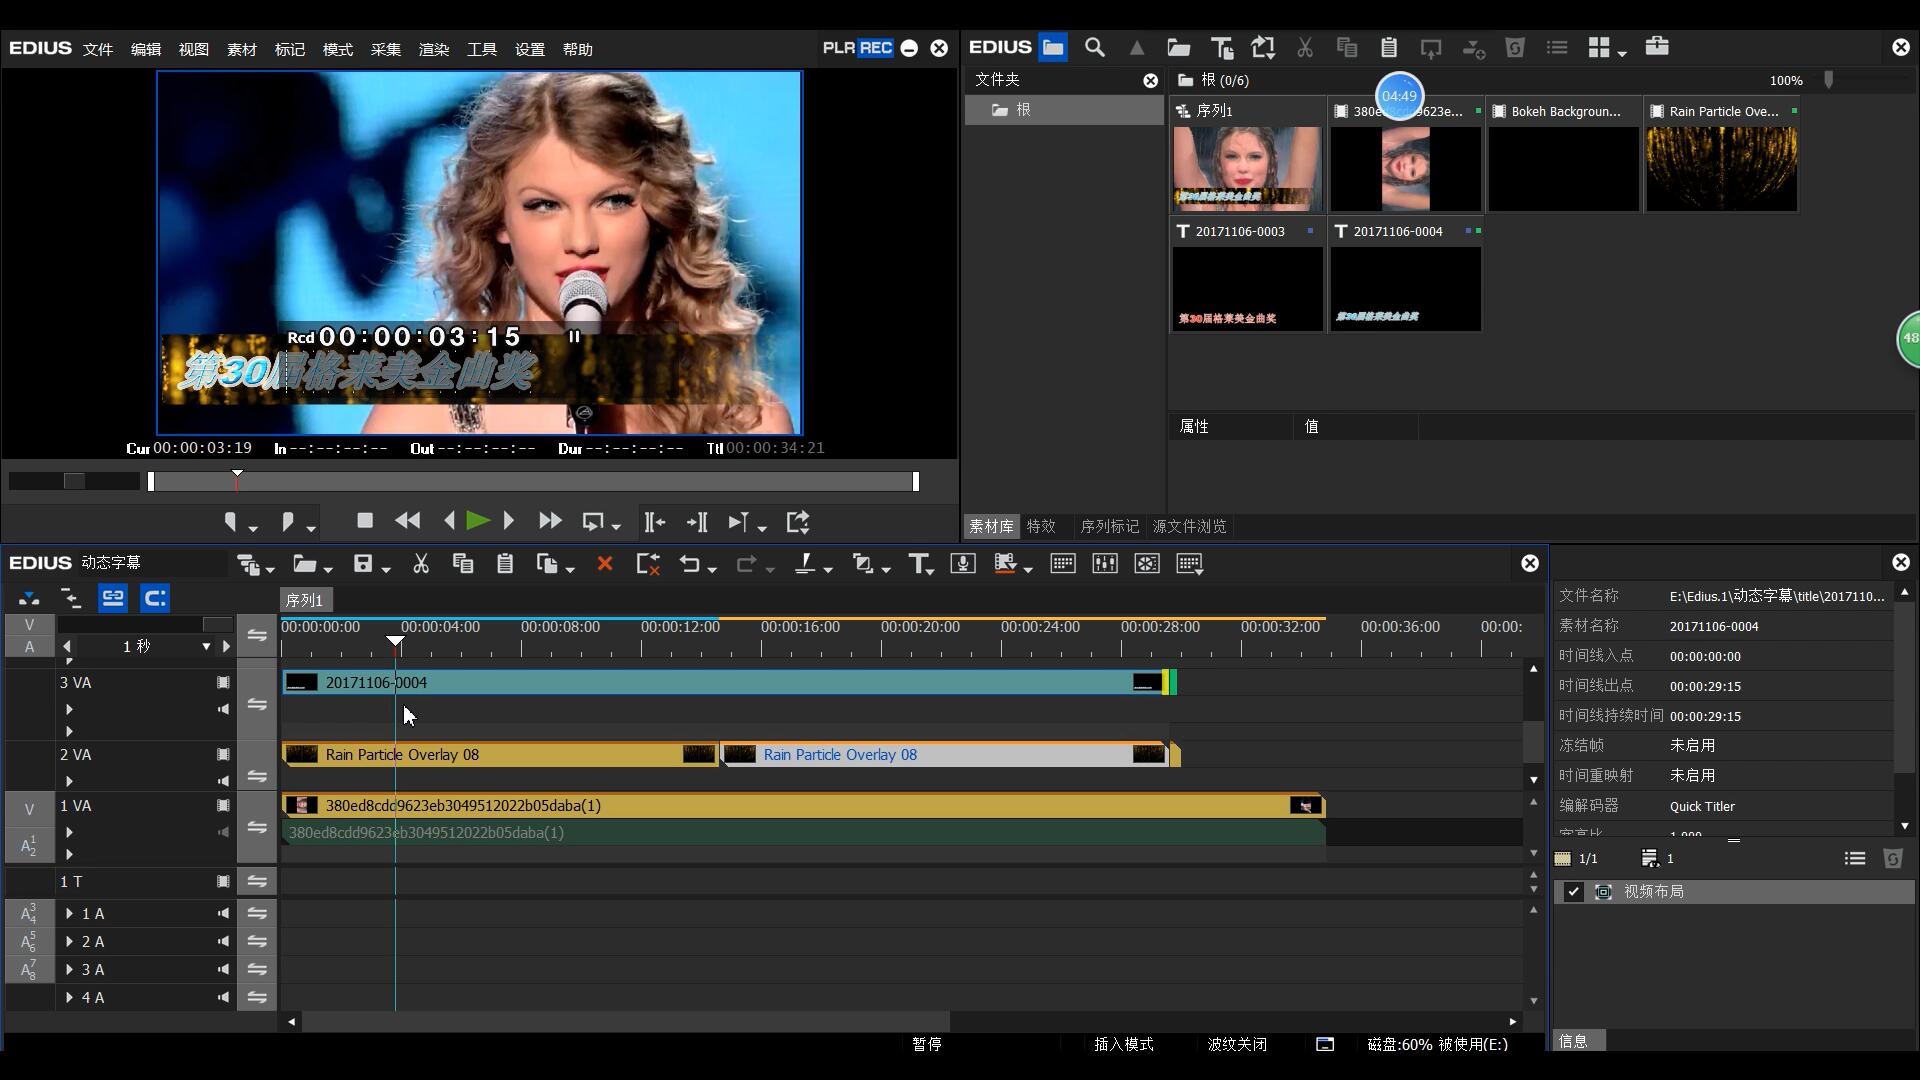
Task: Open the 设置 menu
Action: click(x=530, y=49)
